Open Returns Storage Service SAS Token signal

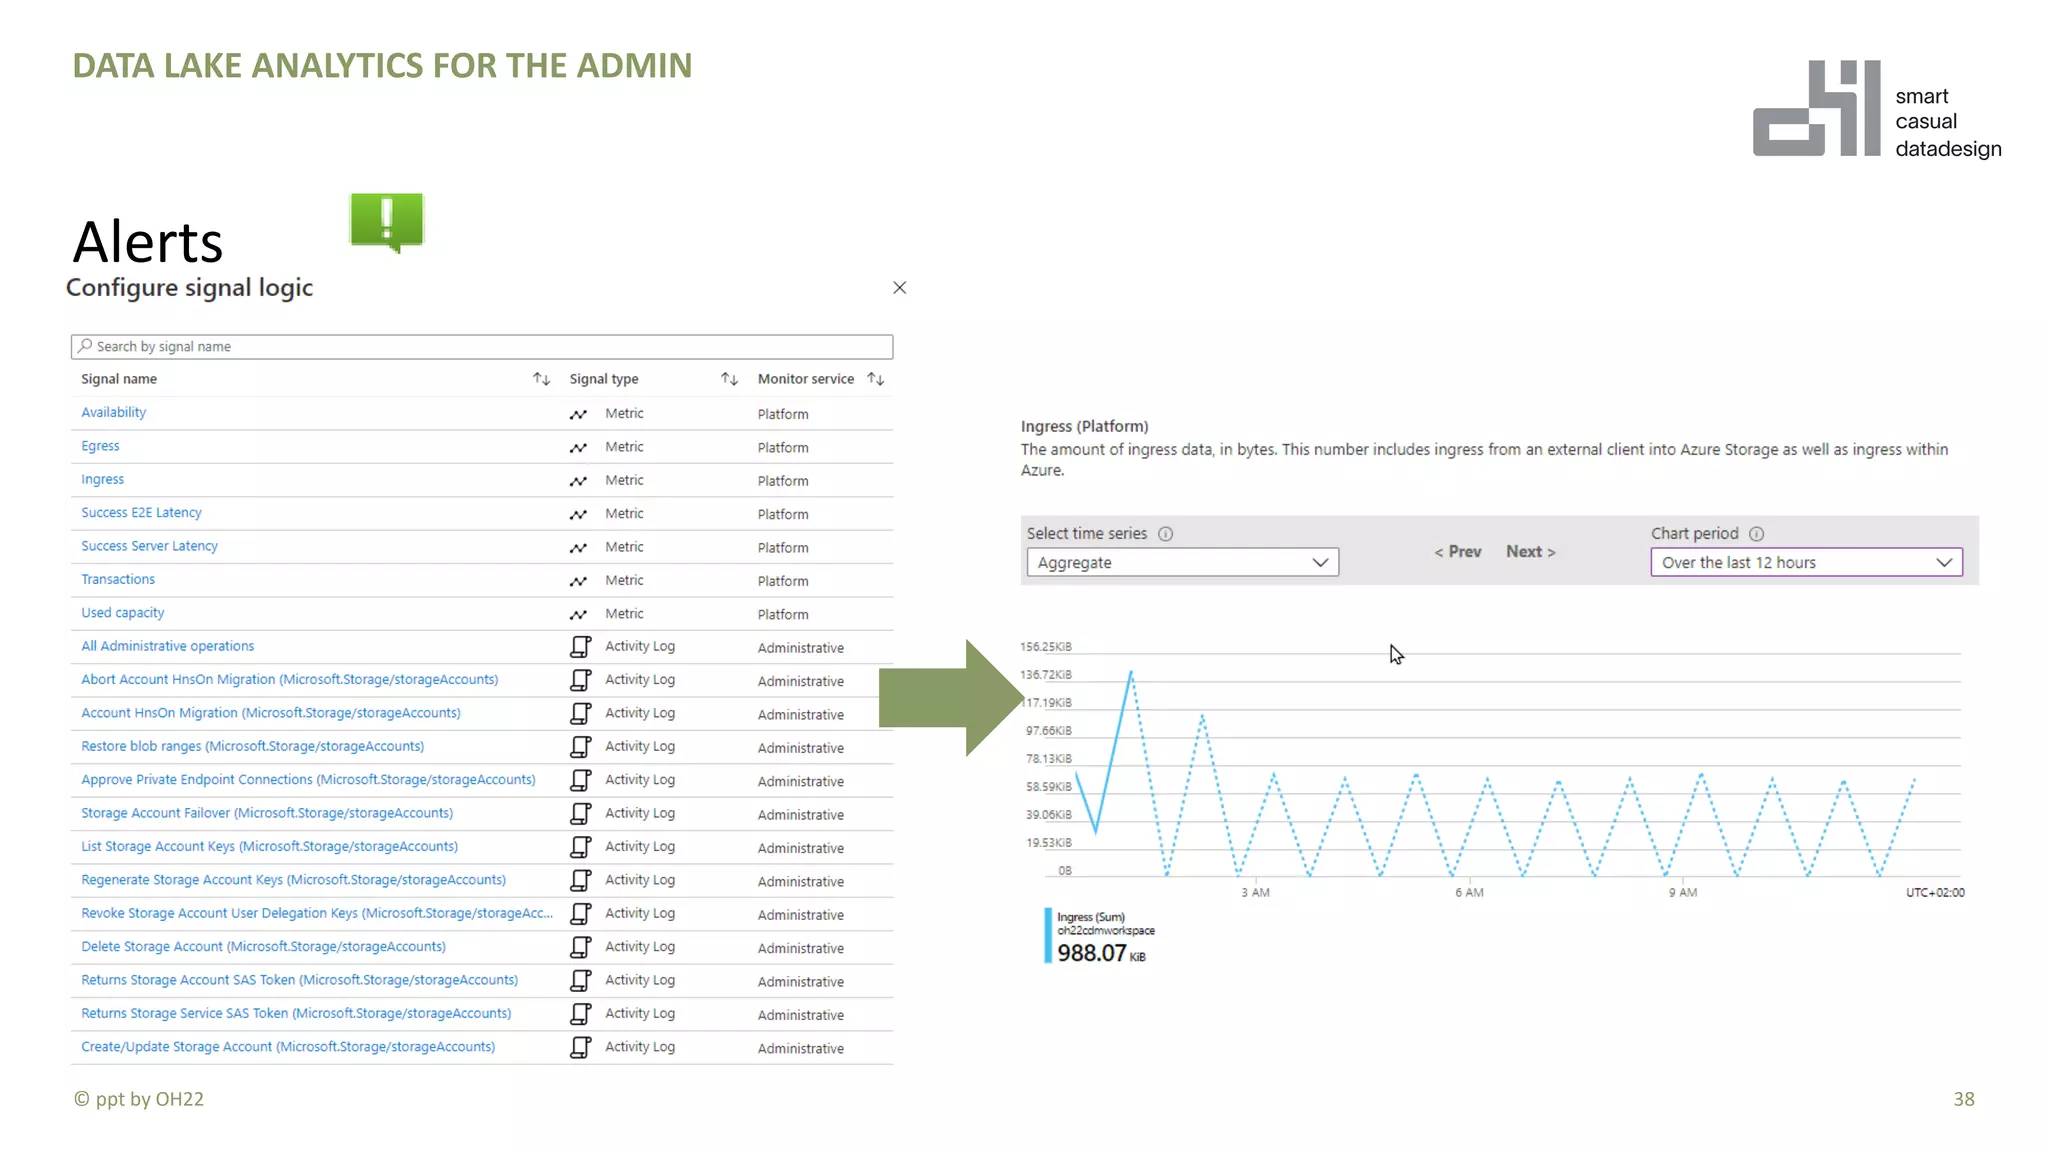click(296, 1013)
